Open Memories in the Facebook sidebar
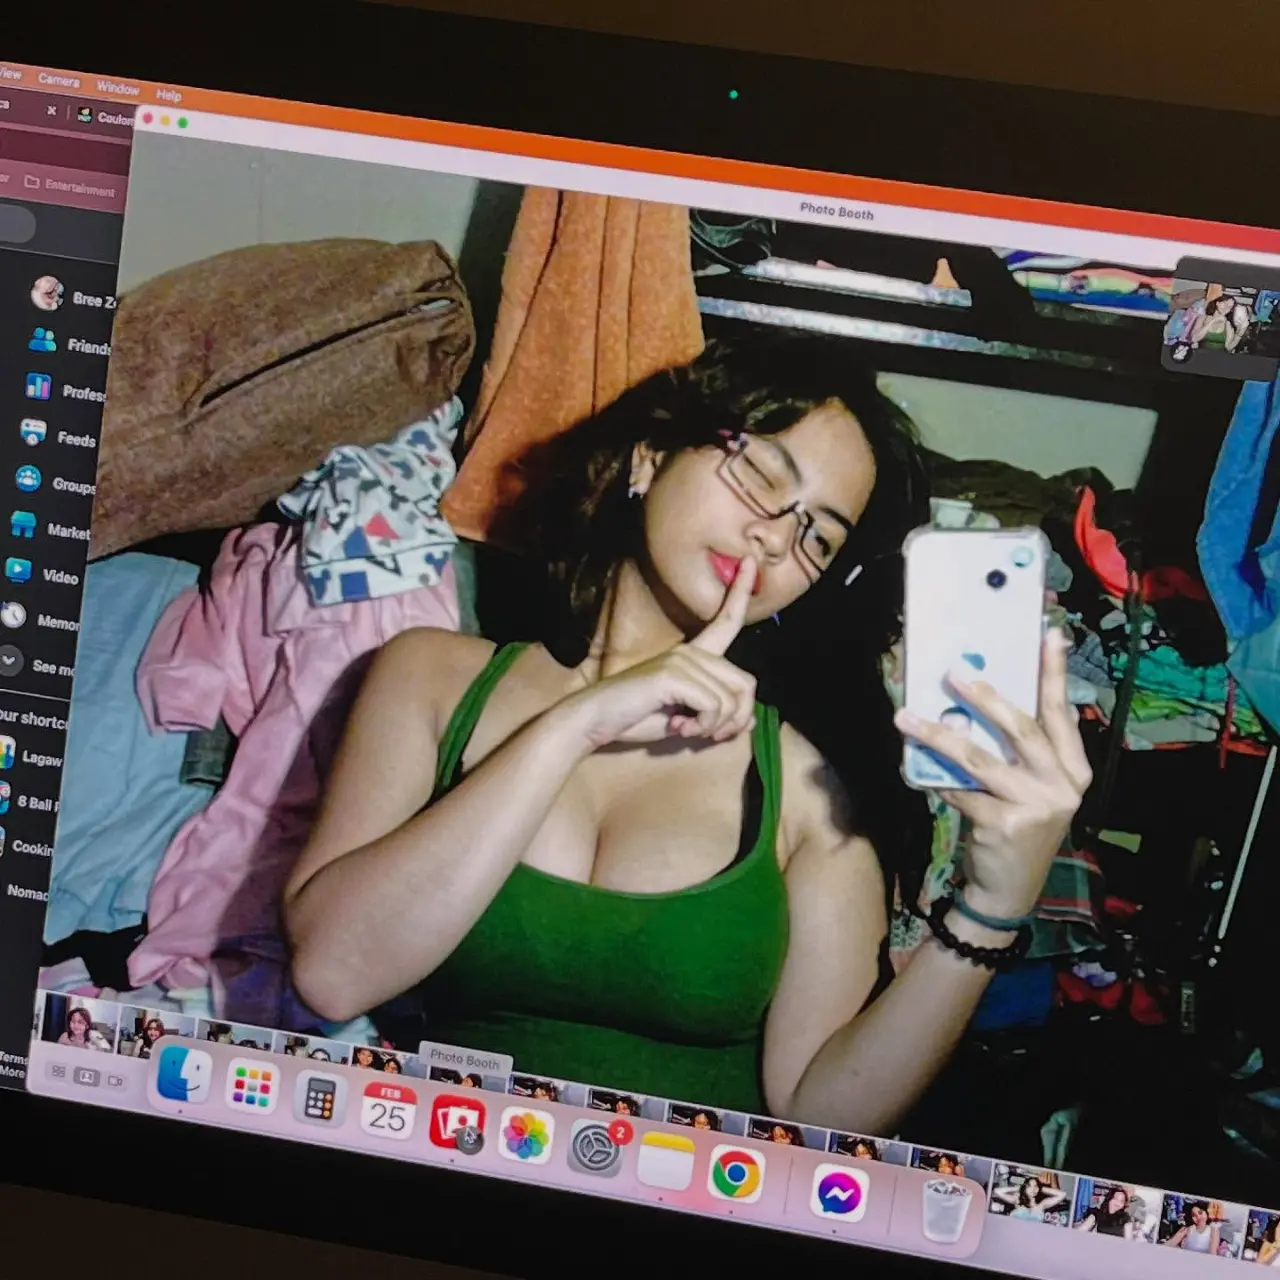The height and width of the screenshot is (1280, 1280). (x=40, y=618)
